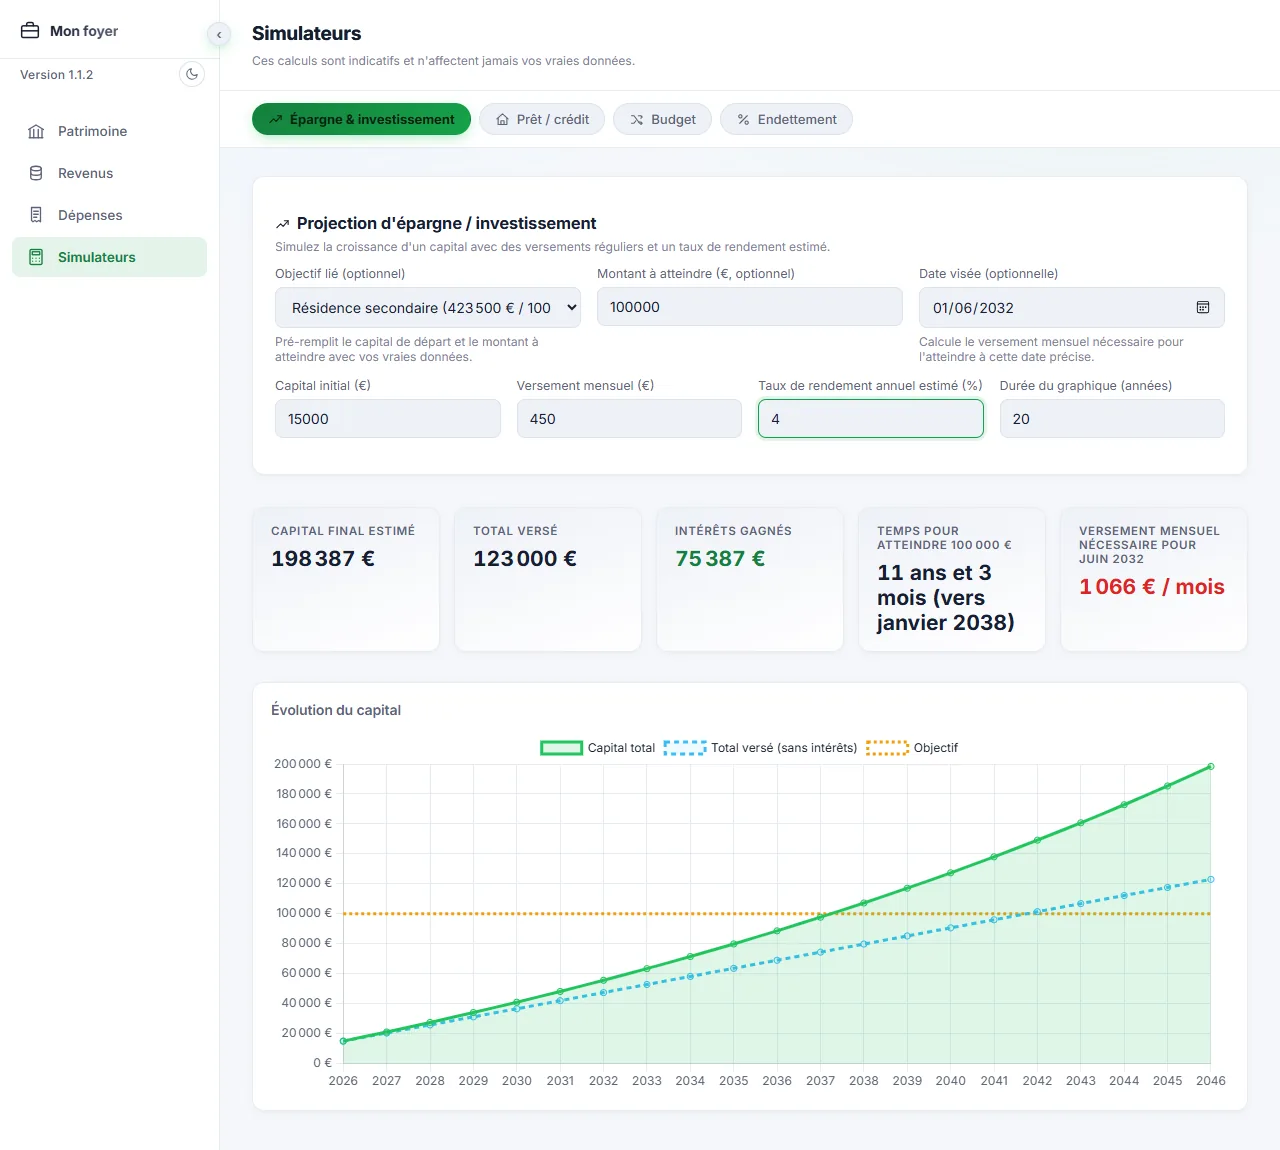The image size is (1280, 1150).
Task: Go to the Revenus page
Action: [109, 173]
